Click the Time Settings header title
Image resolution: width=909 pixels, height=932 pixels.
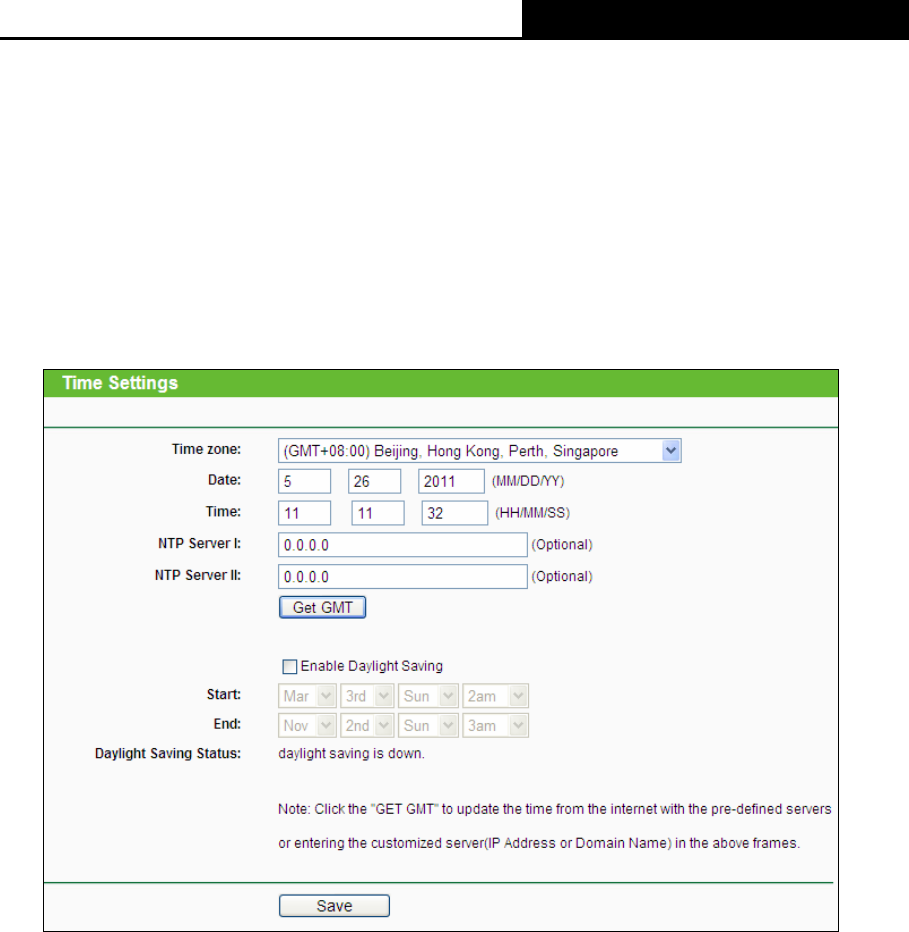click(120, 383)
